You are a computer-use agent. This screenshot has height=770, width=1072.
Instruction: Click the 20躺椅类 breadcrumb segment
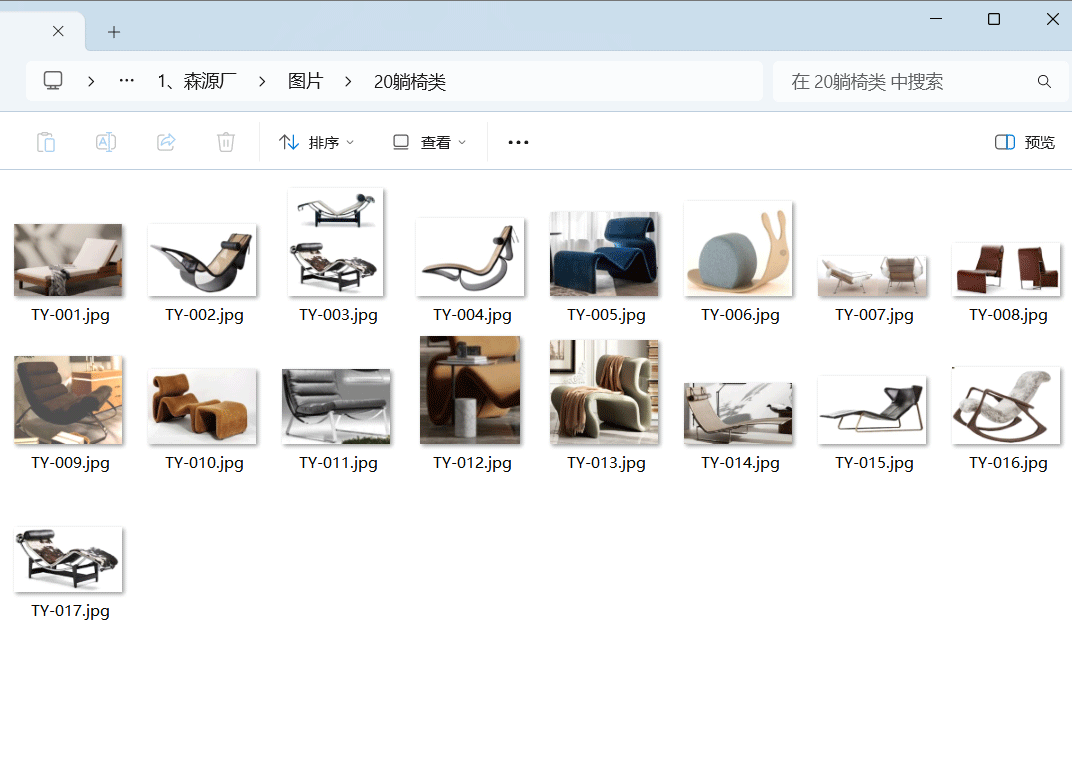[x=410, y=82]
